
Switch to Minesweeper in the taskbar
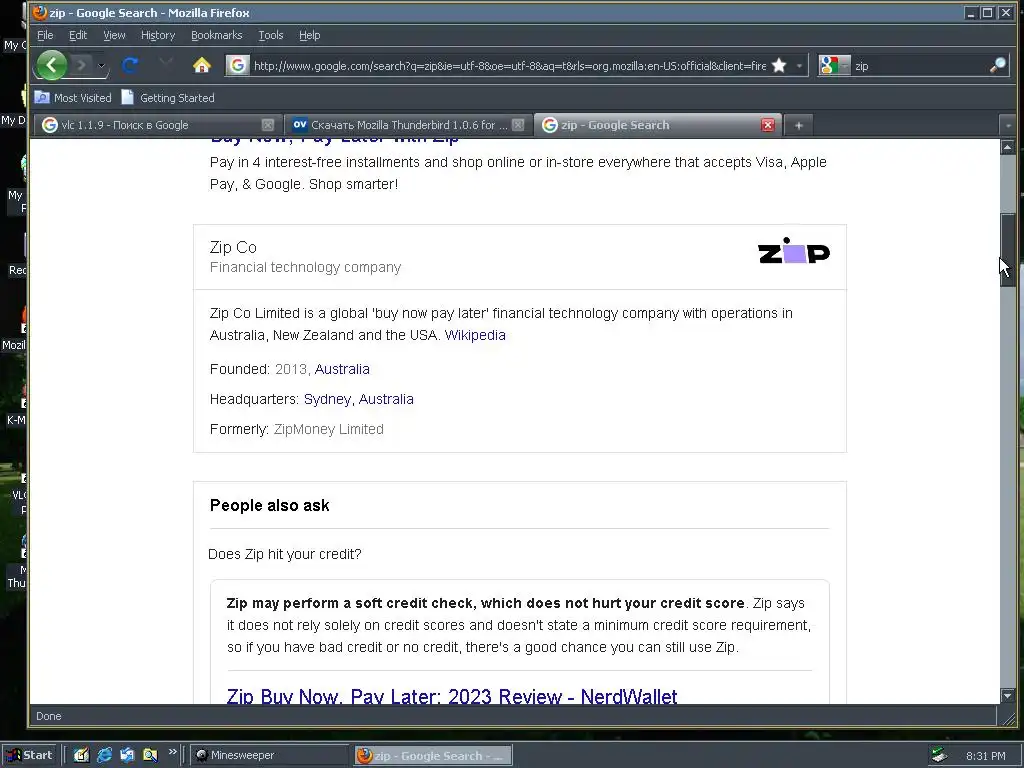click(270, 755)
